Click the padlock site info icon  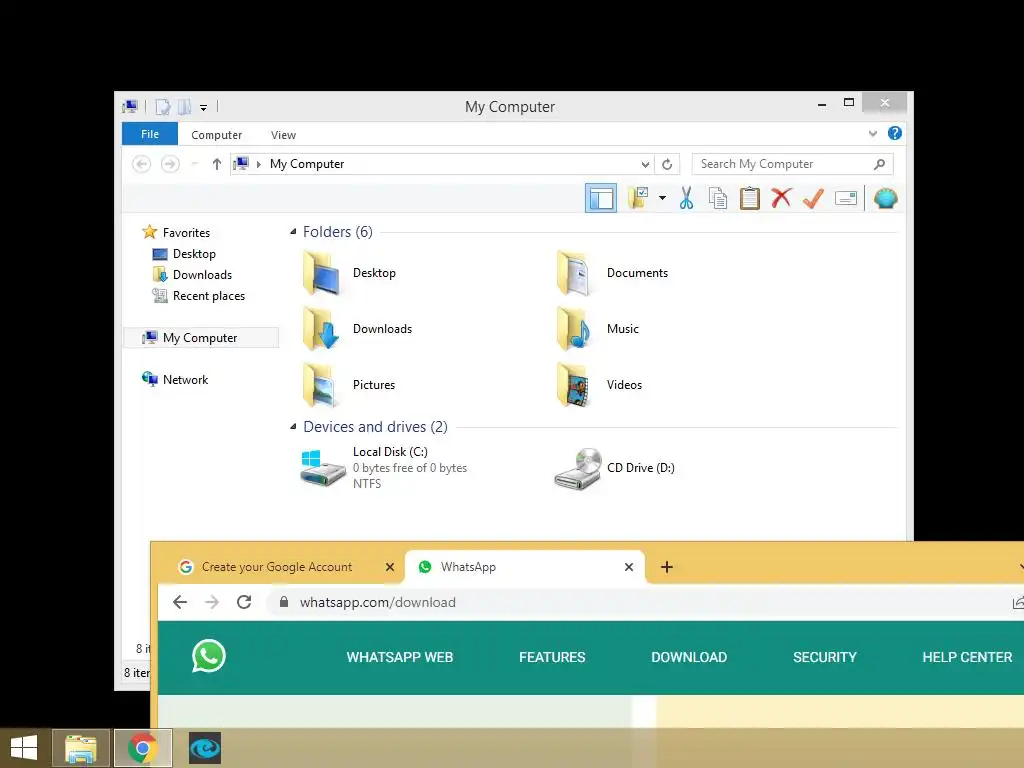[283, 602]
